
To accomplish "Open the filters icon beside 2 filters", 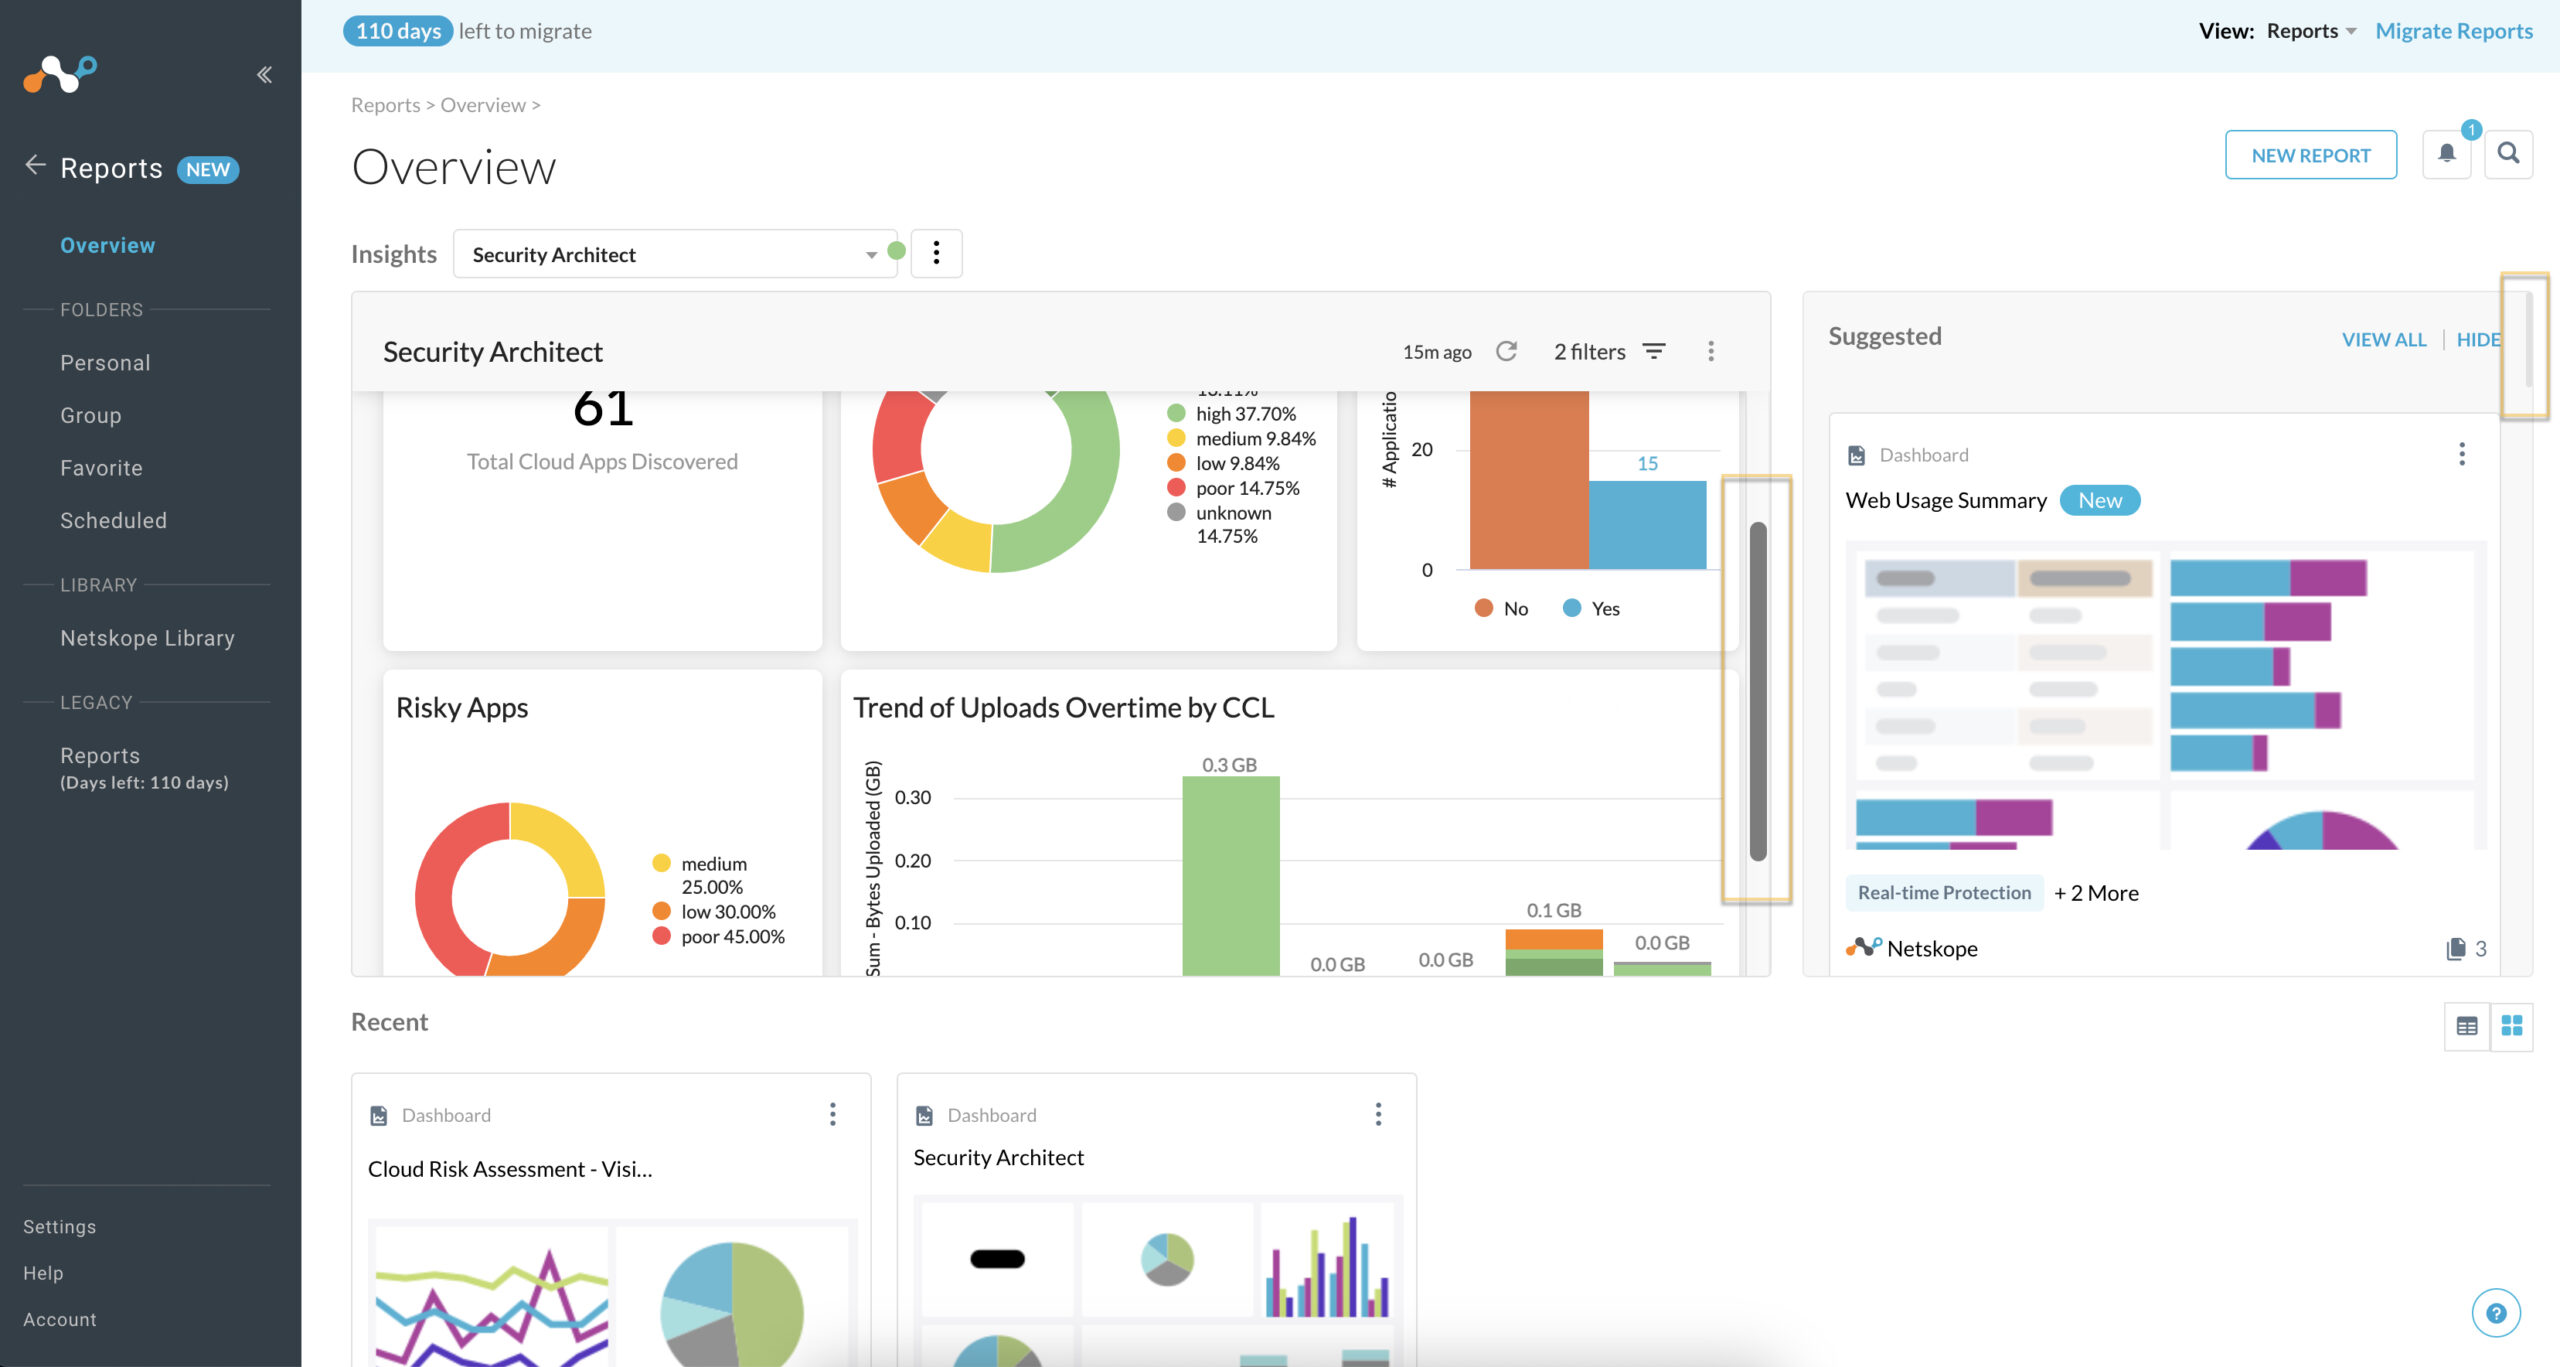I will pos(1654,351).
